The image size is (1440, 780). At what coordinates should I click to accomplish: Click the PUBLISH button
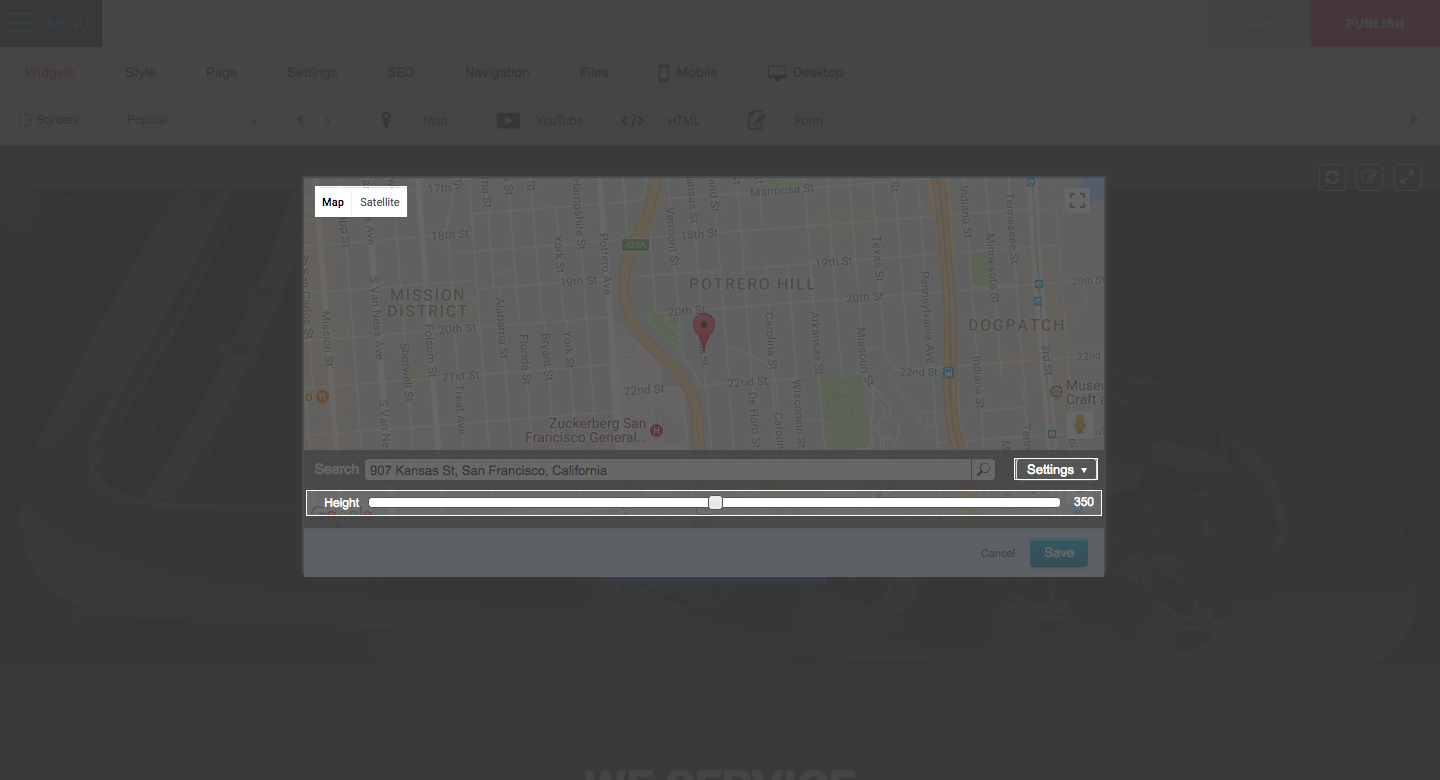pos(1375,23)
